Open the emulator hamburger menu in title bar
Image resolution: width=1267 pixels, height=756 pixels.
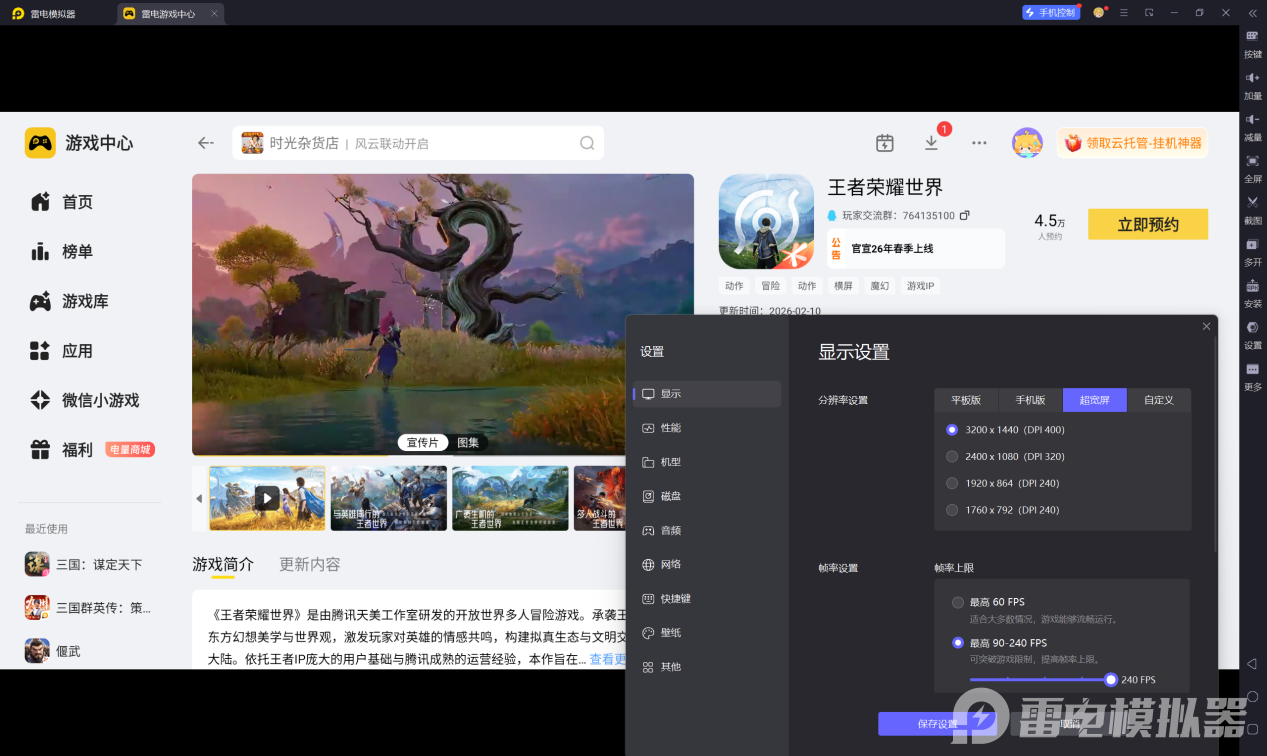1124,13
